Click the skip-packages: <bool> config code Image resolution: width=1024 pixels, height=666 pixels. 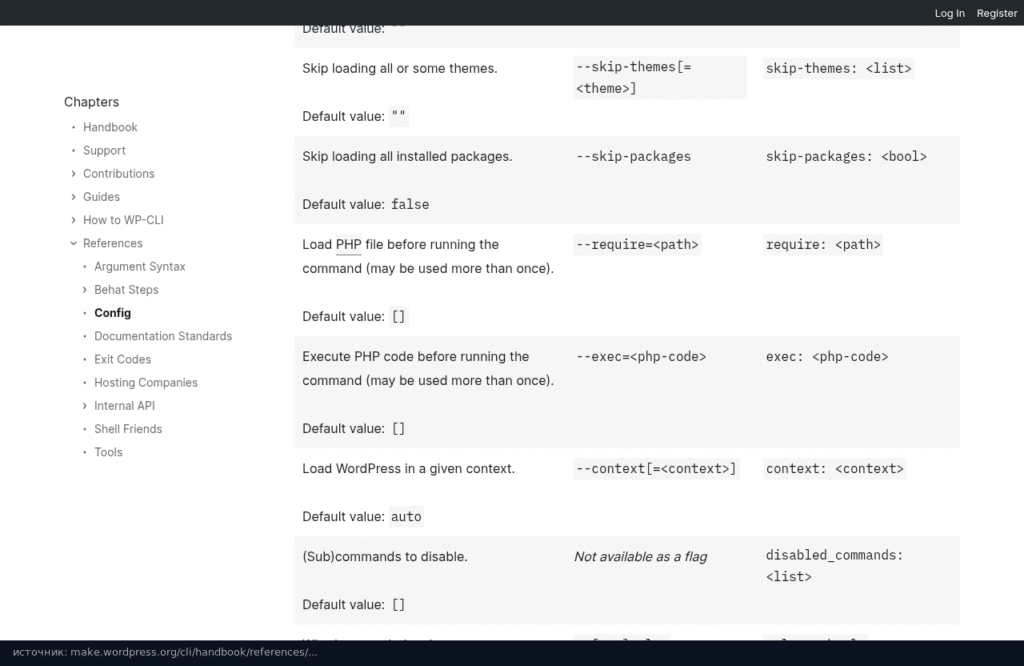(x=846, y=156)
